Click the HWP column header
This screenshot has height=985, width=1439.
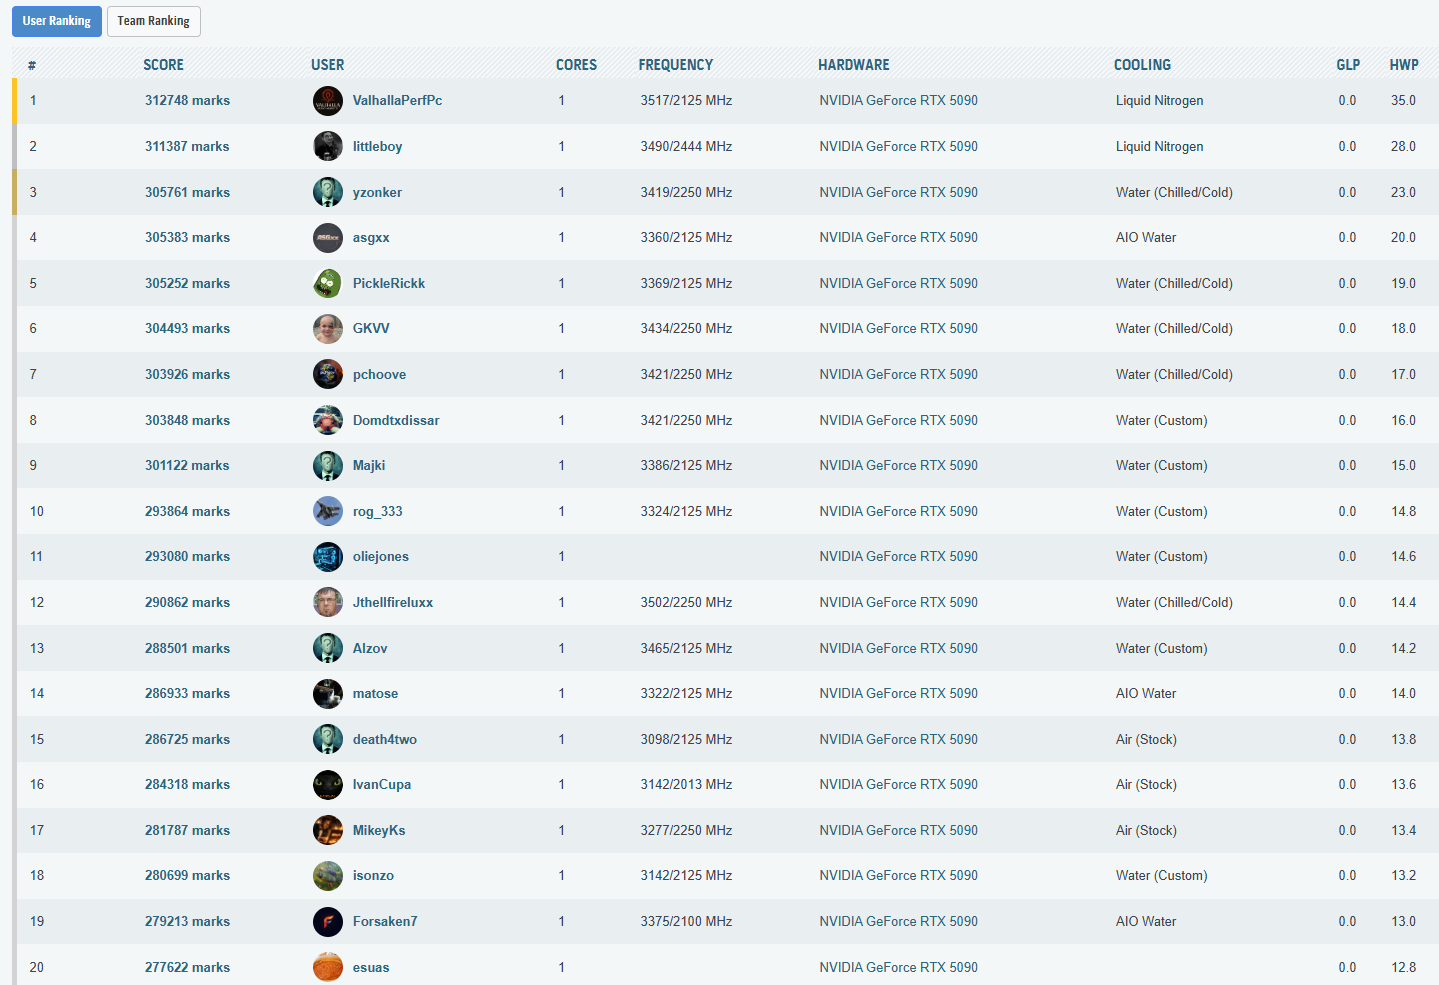[1403, 65]
